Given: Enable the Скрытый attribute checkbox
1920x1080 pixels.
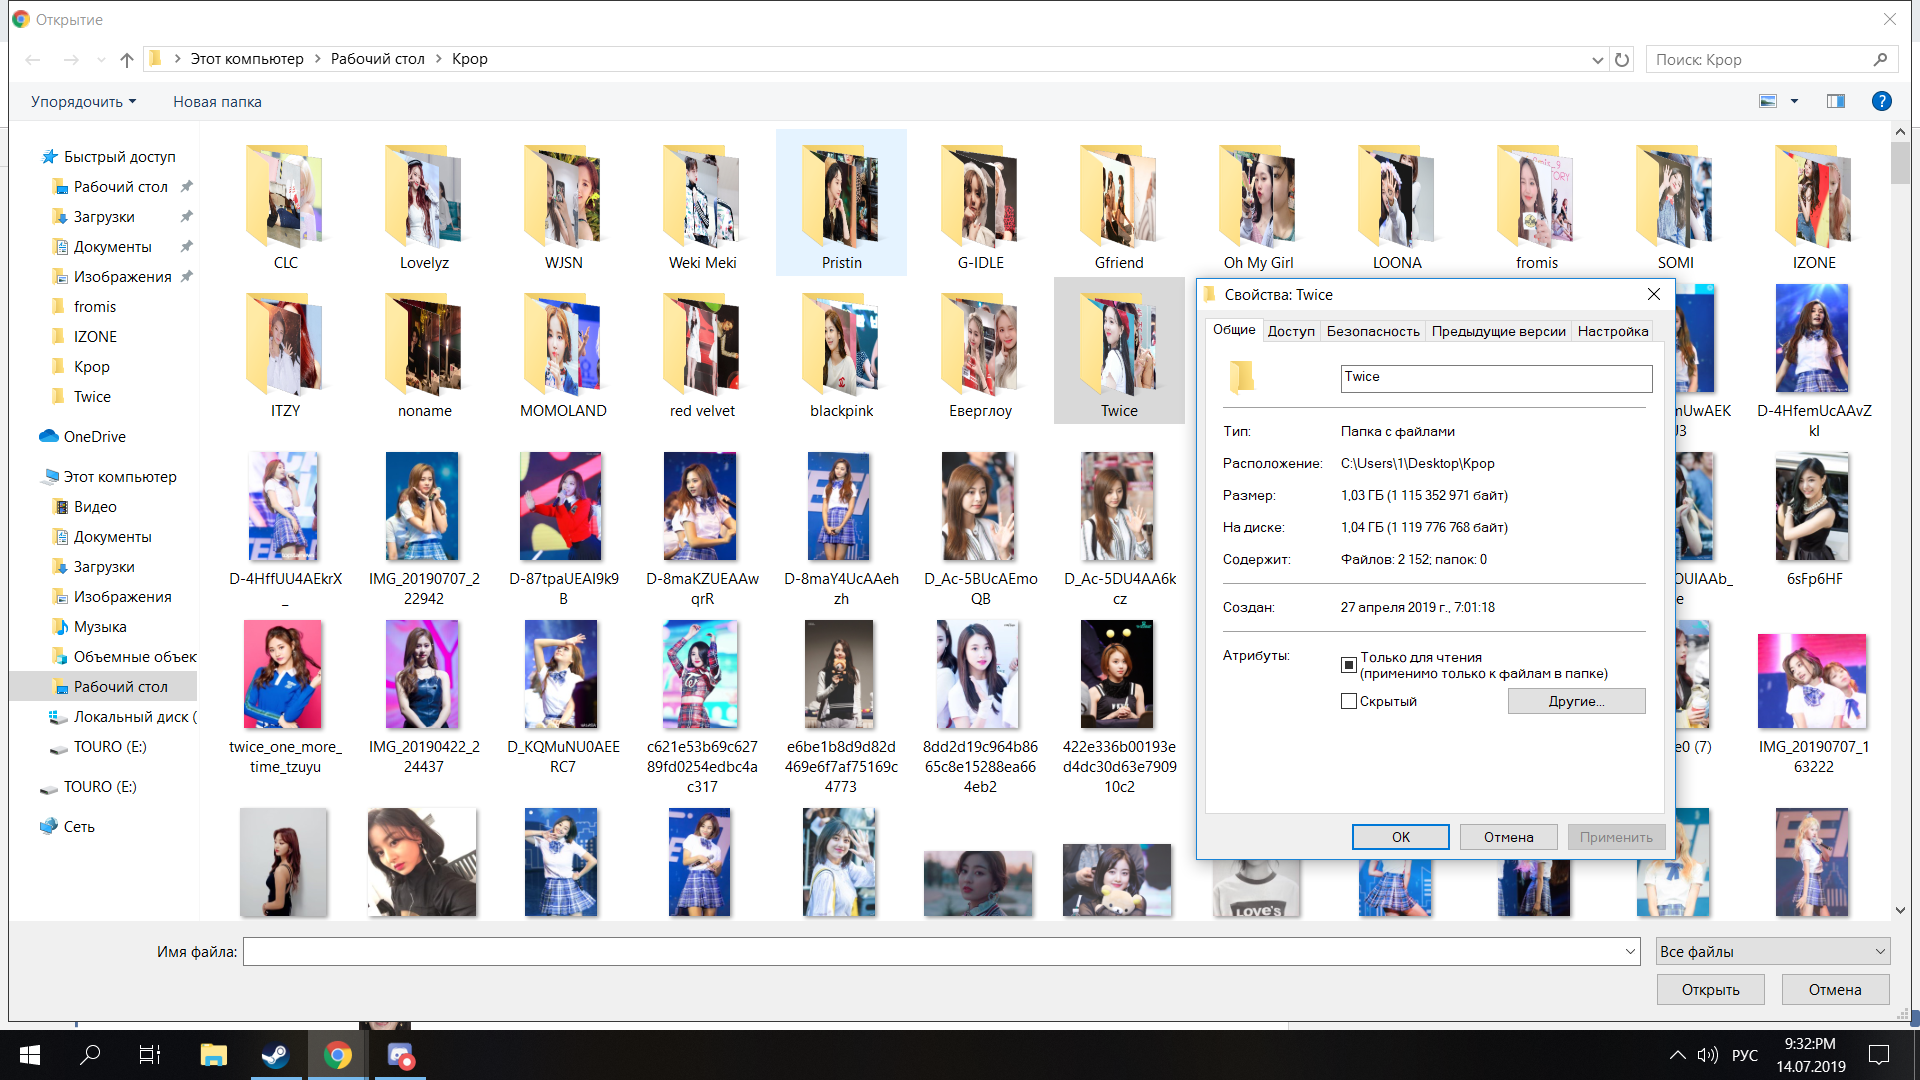Looking at the screenshot, I should (x=1349, y=702).
